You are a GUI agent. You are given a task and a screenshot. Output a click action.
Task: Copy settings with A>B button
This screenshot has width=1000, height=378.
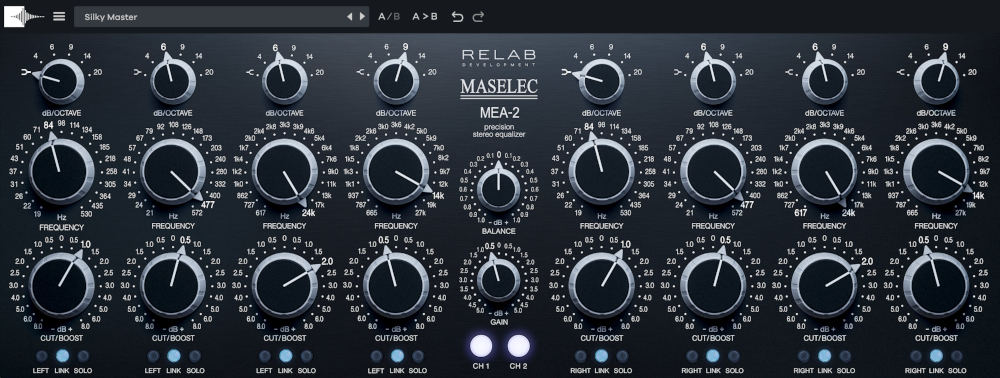(x=425, y=17)
